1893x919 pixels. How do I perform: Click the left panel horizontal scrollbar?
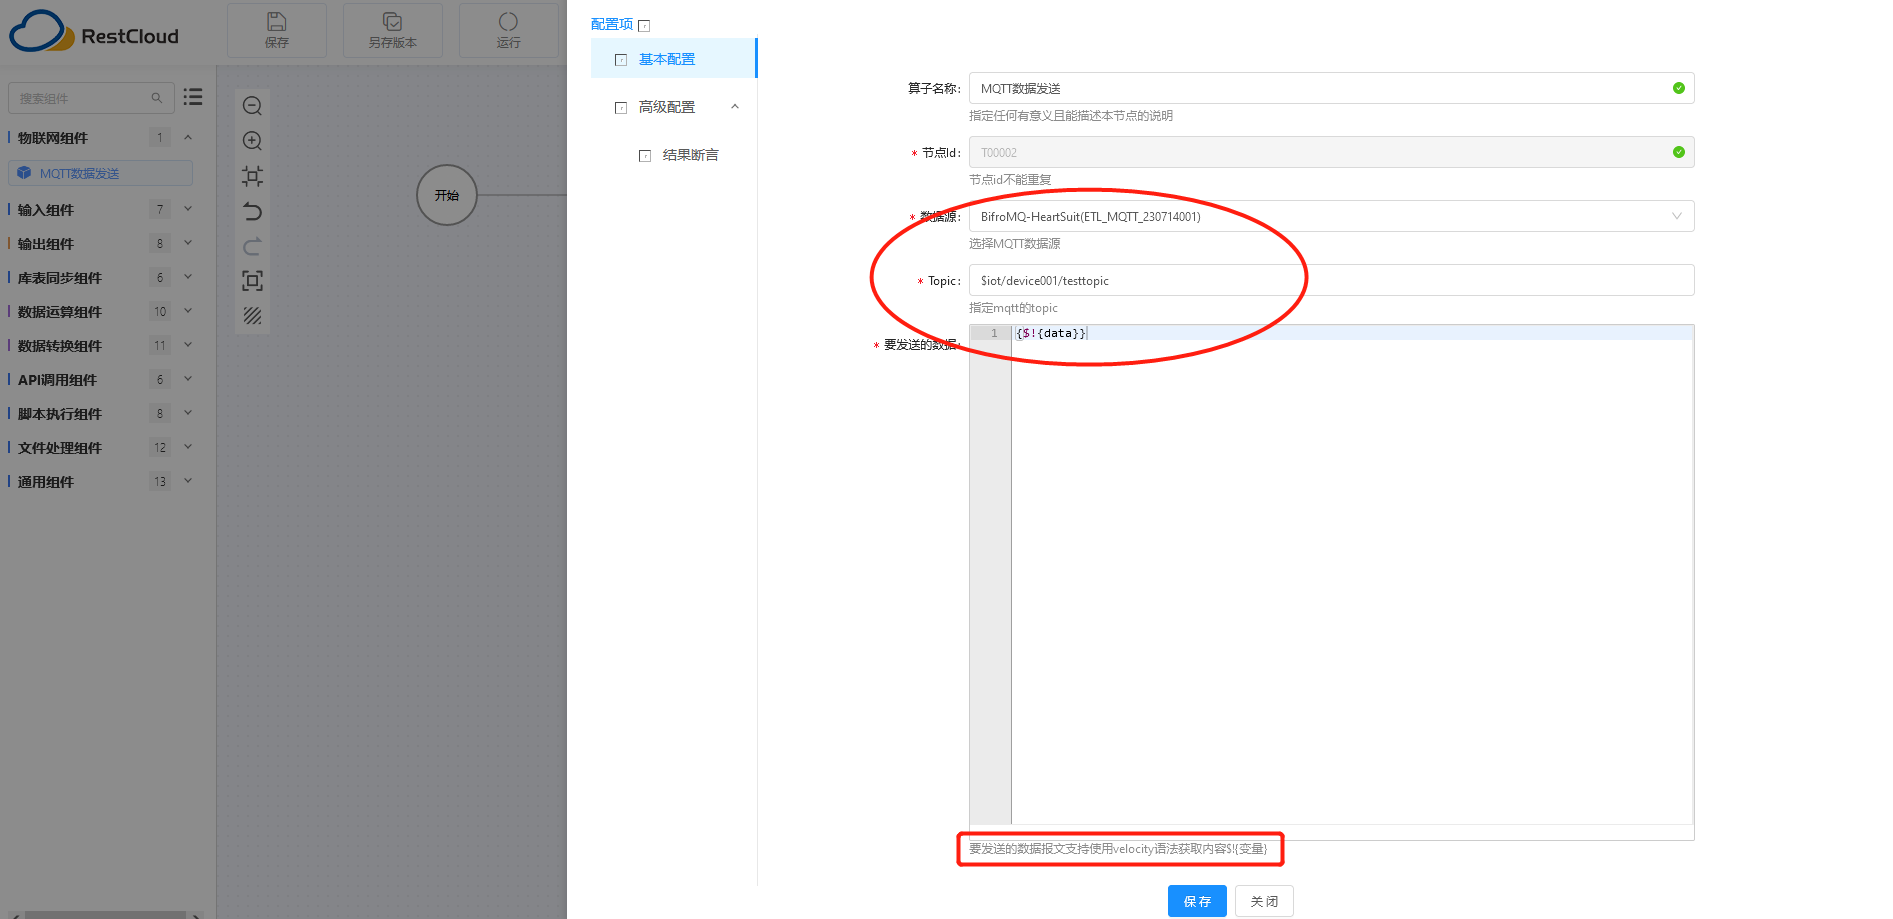[105, 915]
